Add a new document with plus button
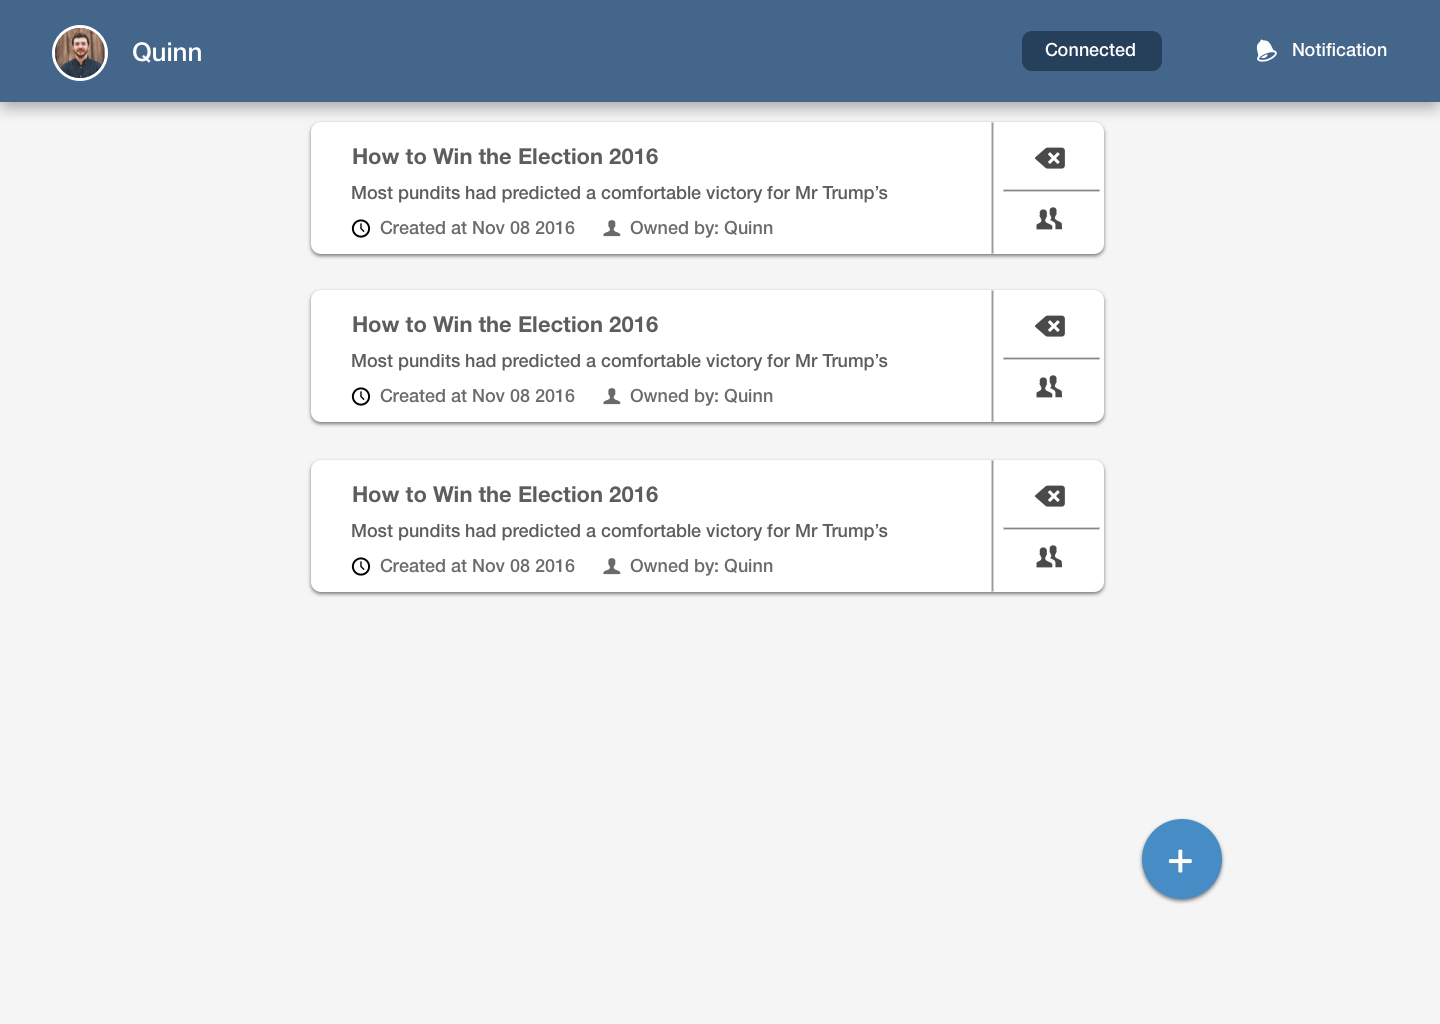Screen dimensions: 1440x1024 pyautogui.click(x=1182, y=860)
